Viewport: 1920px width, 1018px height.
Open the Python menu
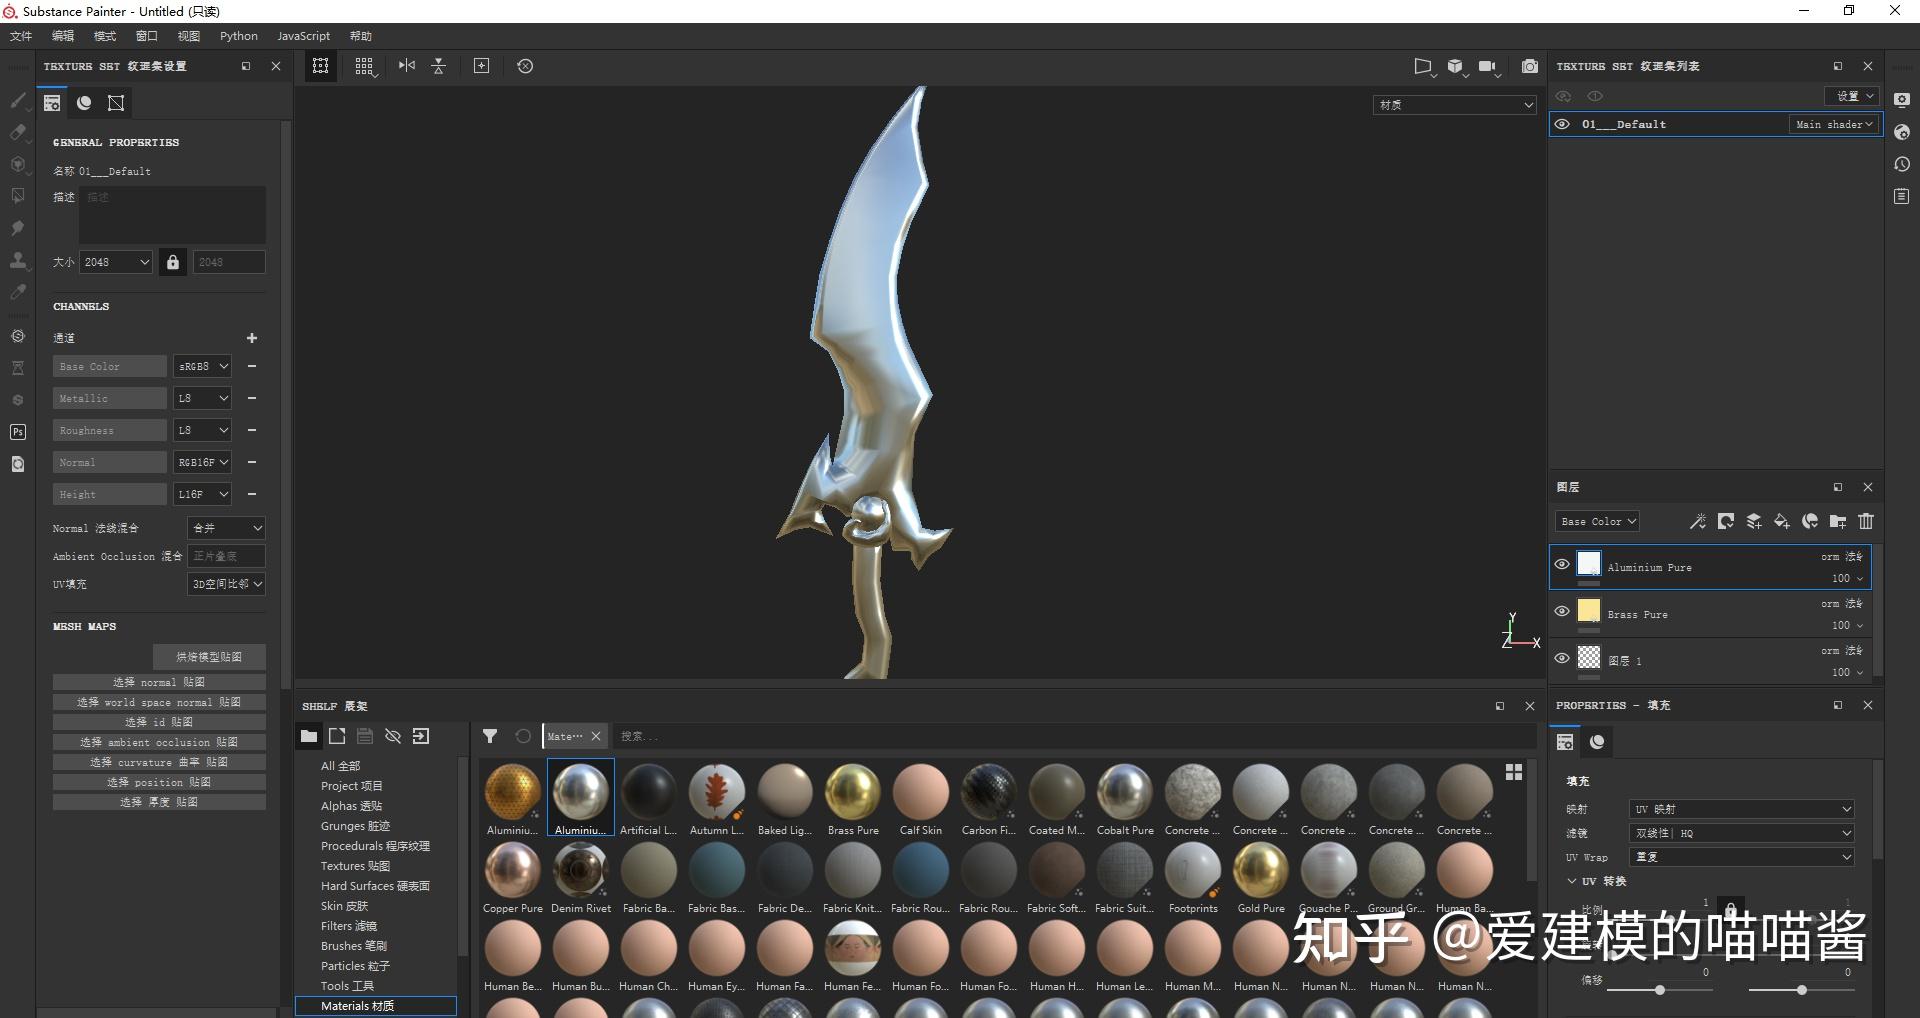click(239, 36)
